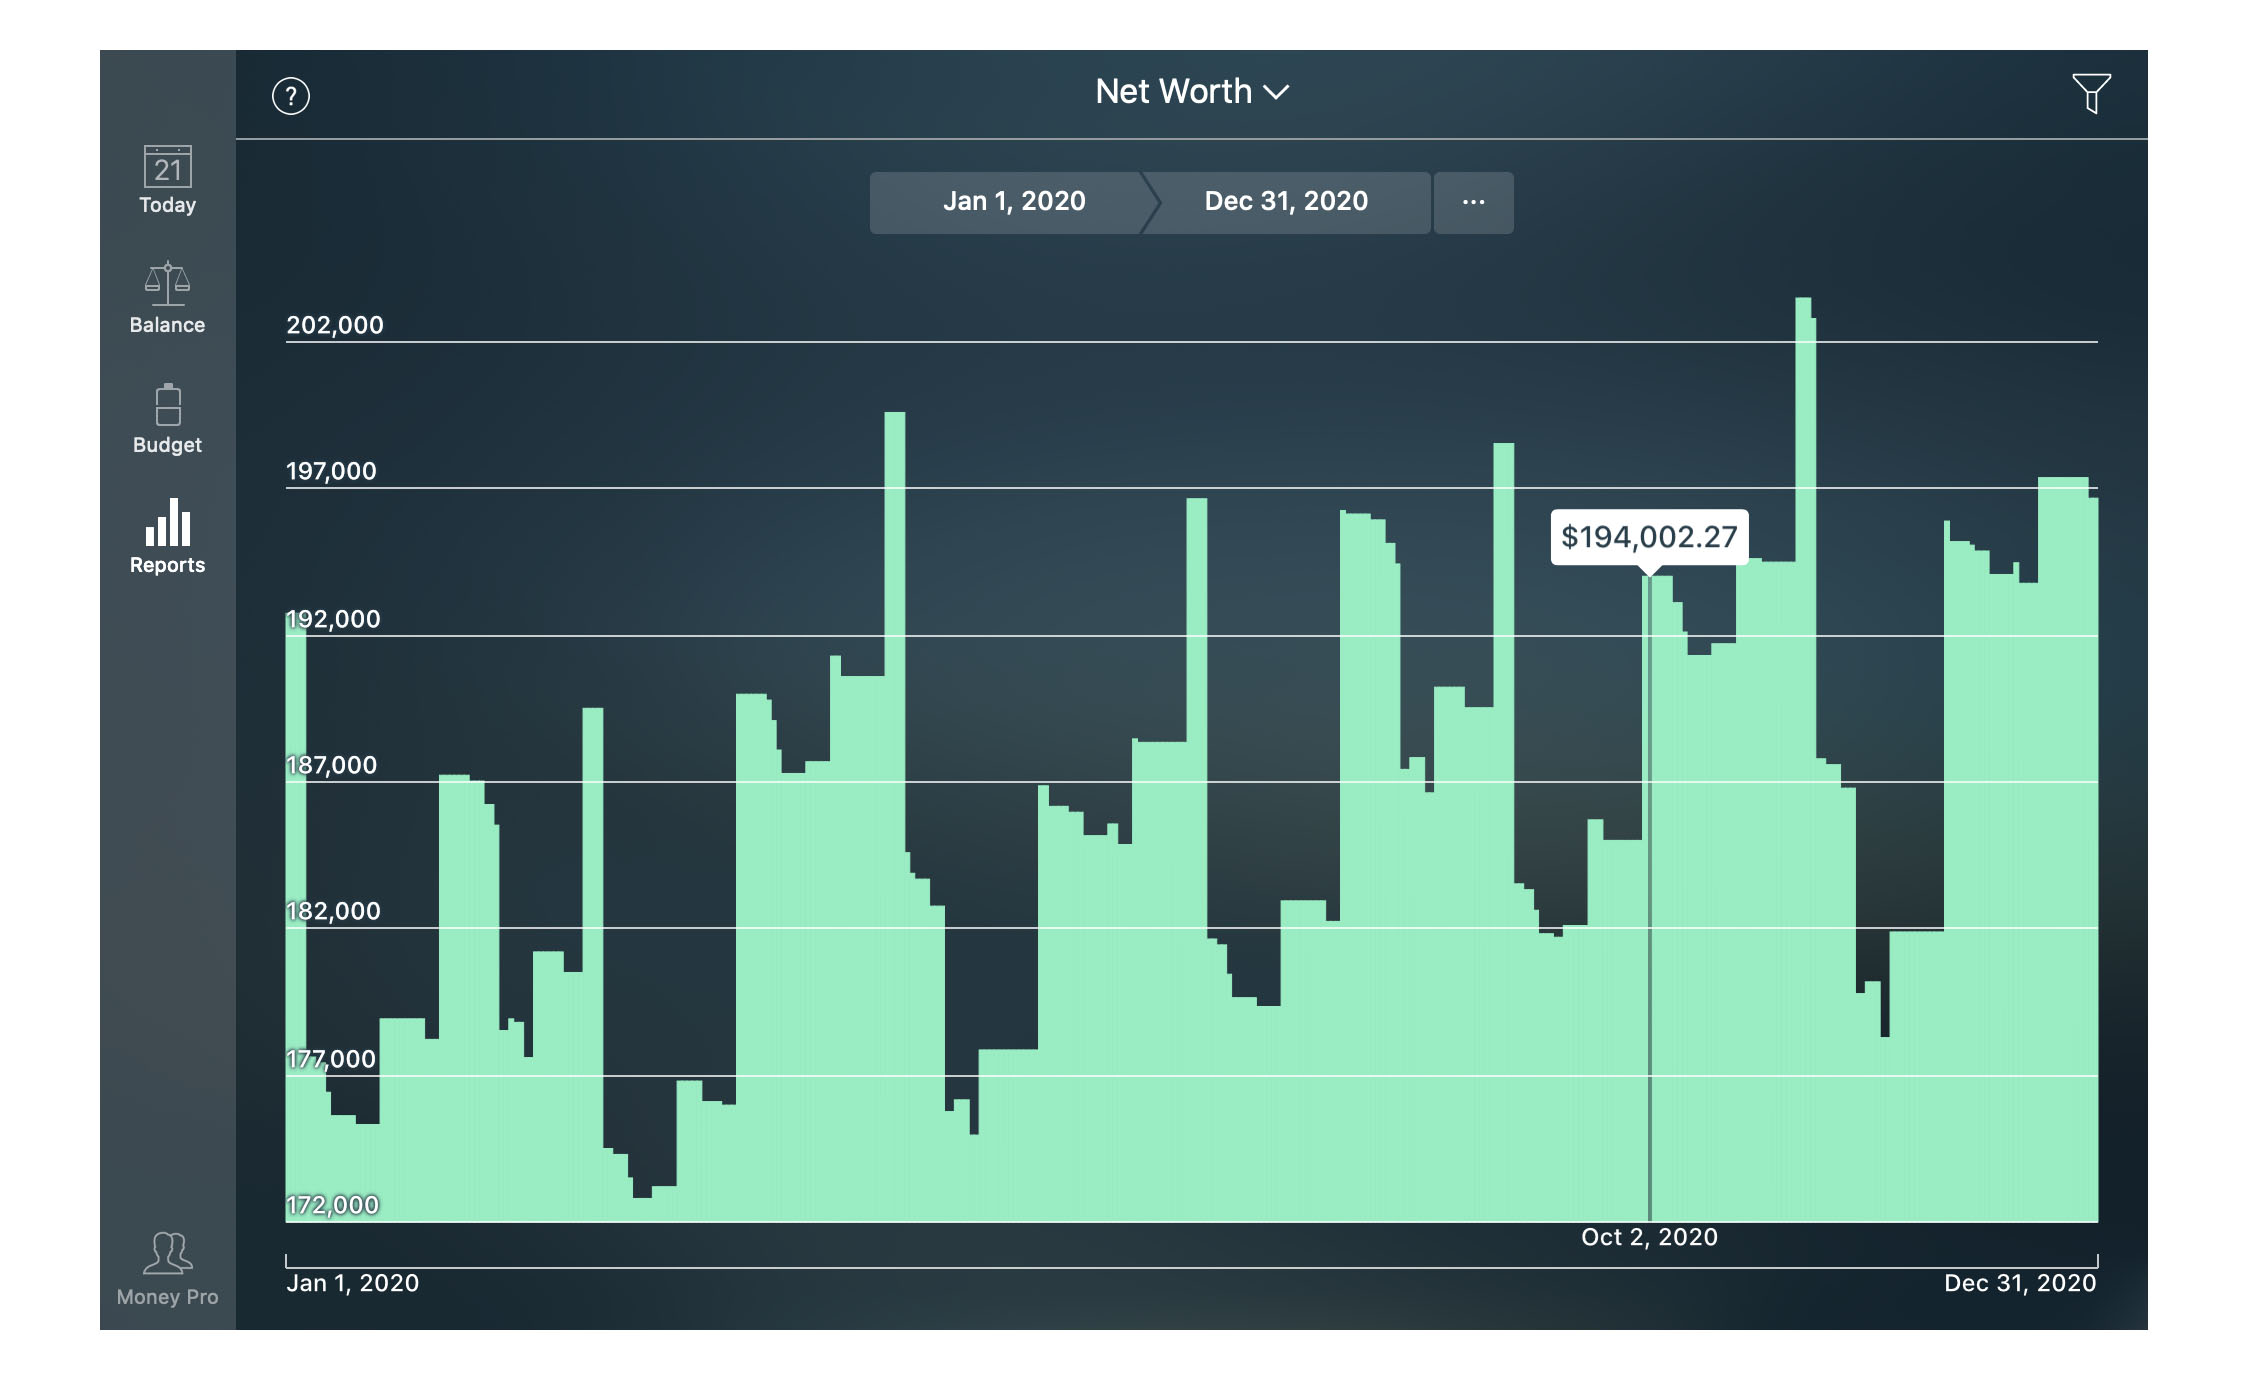
Task: Open the more options ellipsis button
Action: click(1473, 202)
